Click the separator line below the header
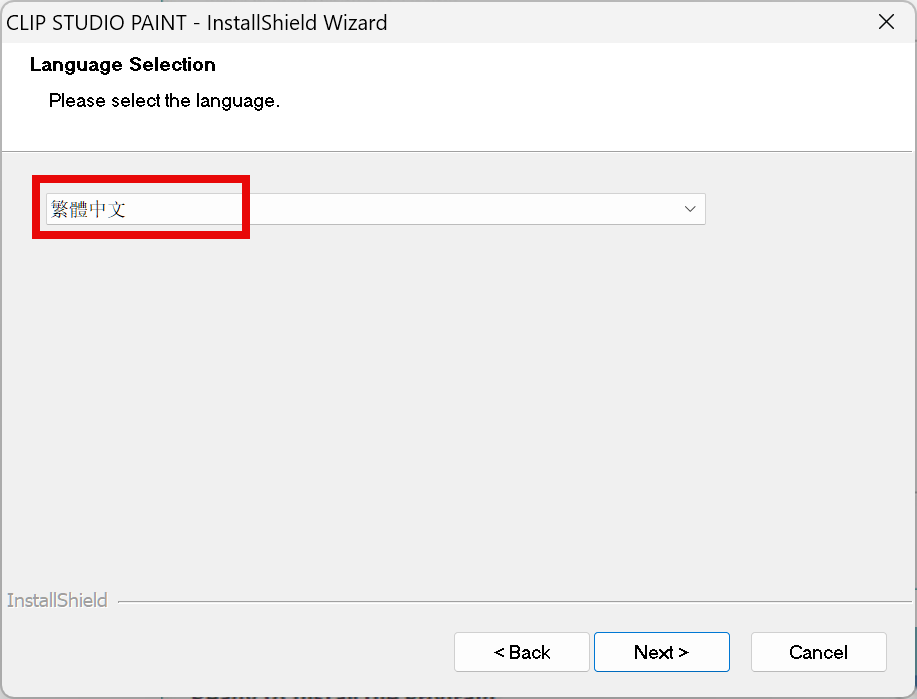This screenshot has width=917, height=699. click(x=450, y=151)
